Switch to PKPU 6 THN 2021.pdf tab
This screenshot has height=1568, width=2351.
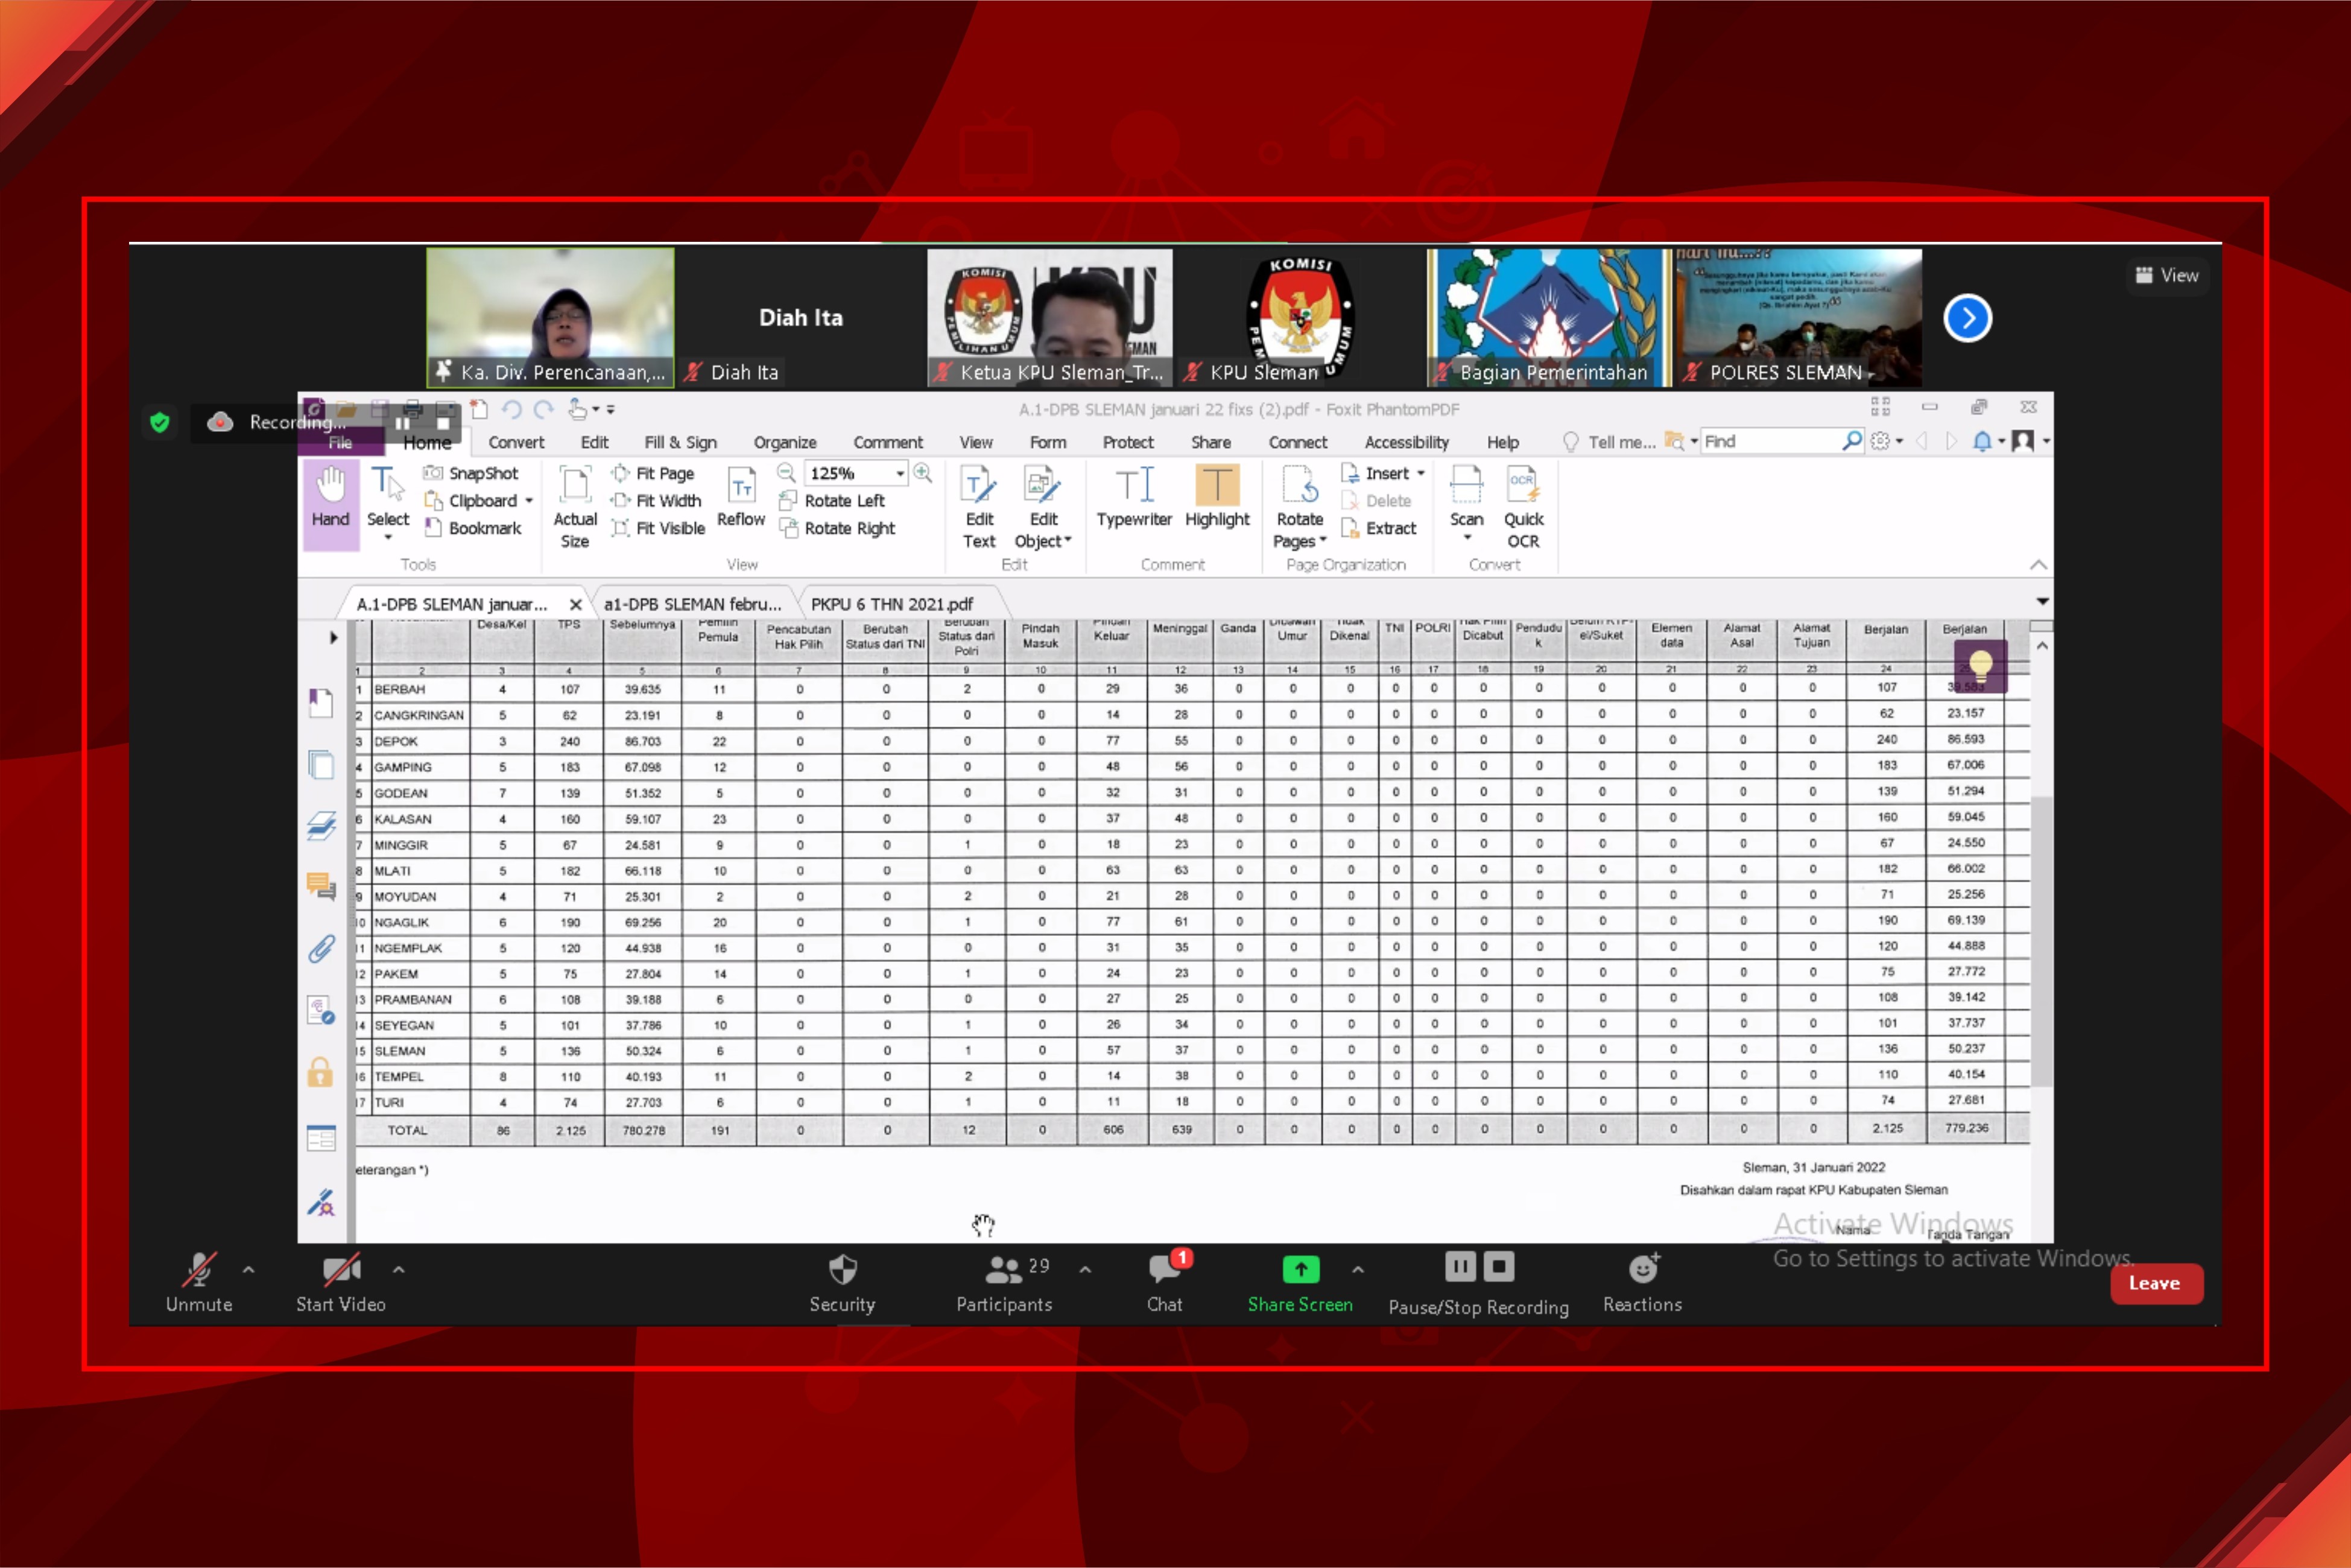tap(891, 604)
